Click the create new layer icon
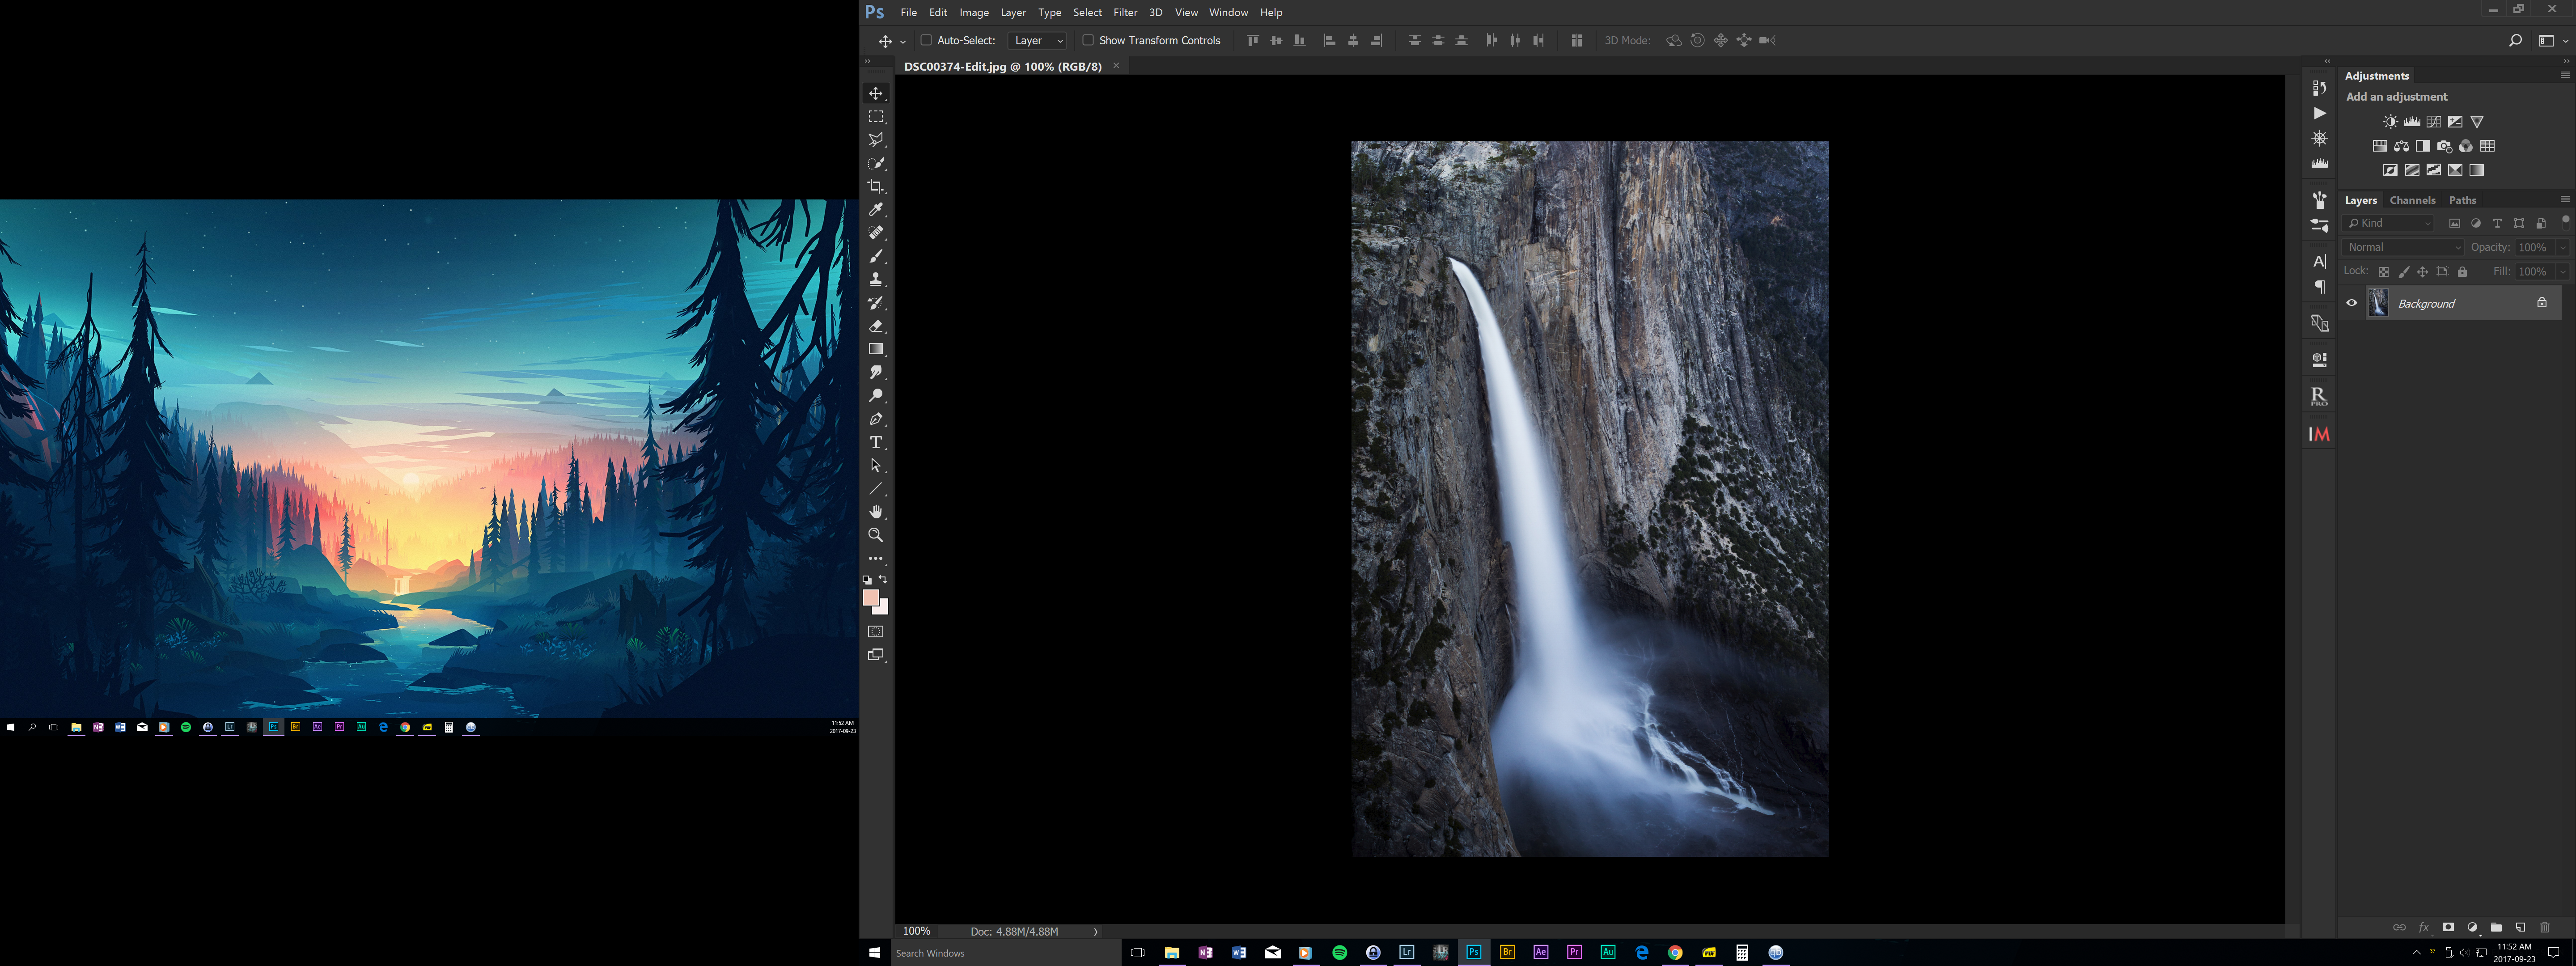 (x=2520, y=927)
